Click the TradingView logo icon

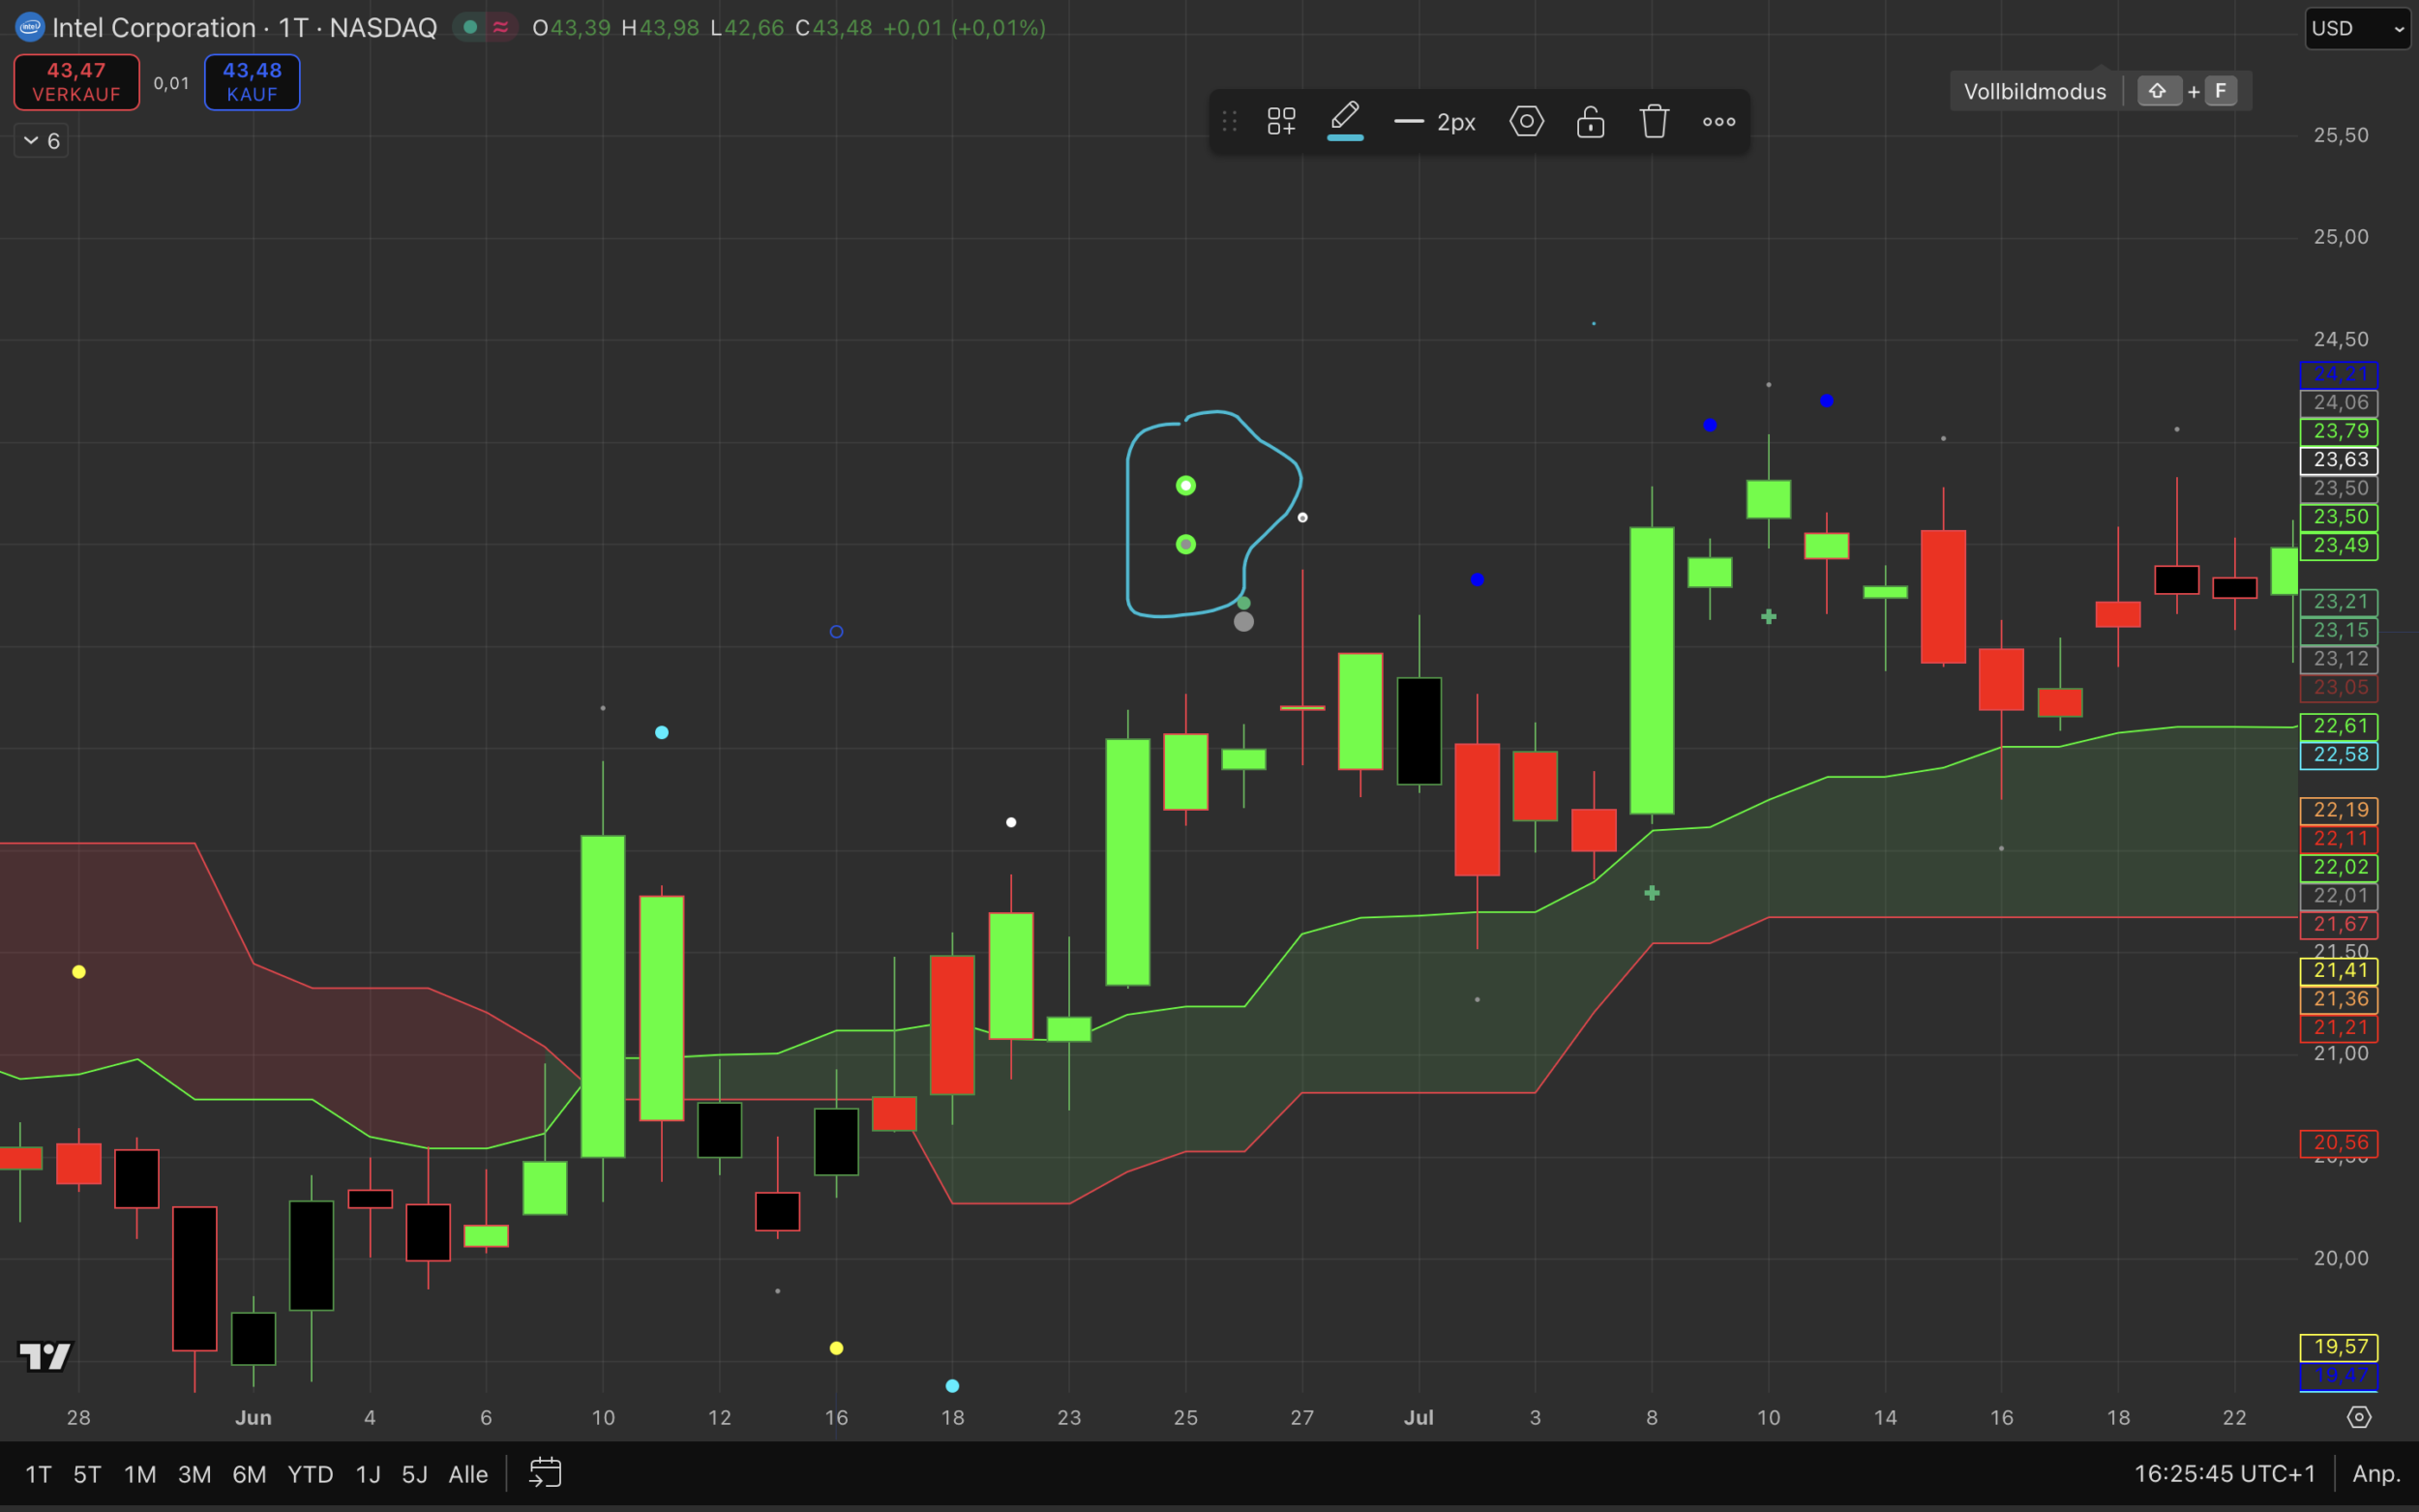click(46, 1356)
